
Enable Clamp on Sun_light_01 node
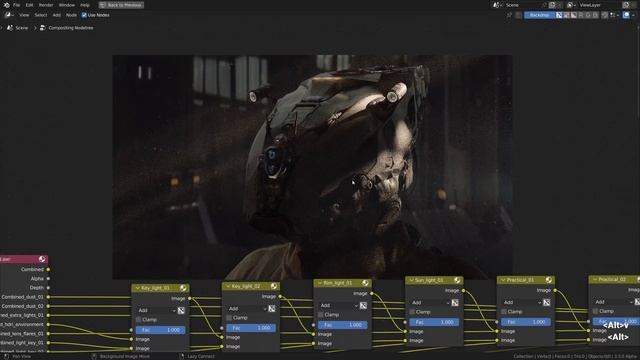[x=412, y=312]
